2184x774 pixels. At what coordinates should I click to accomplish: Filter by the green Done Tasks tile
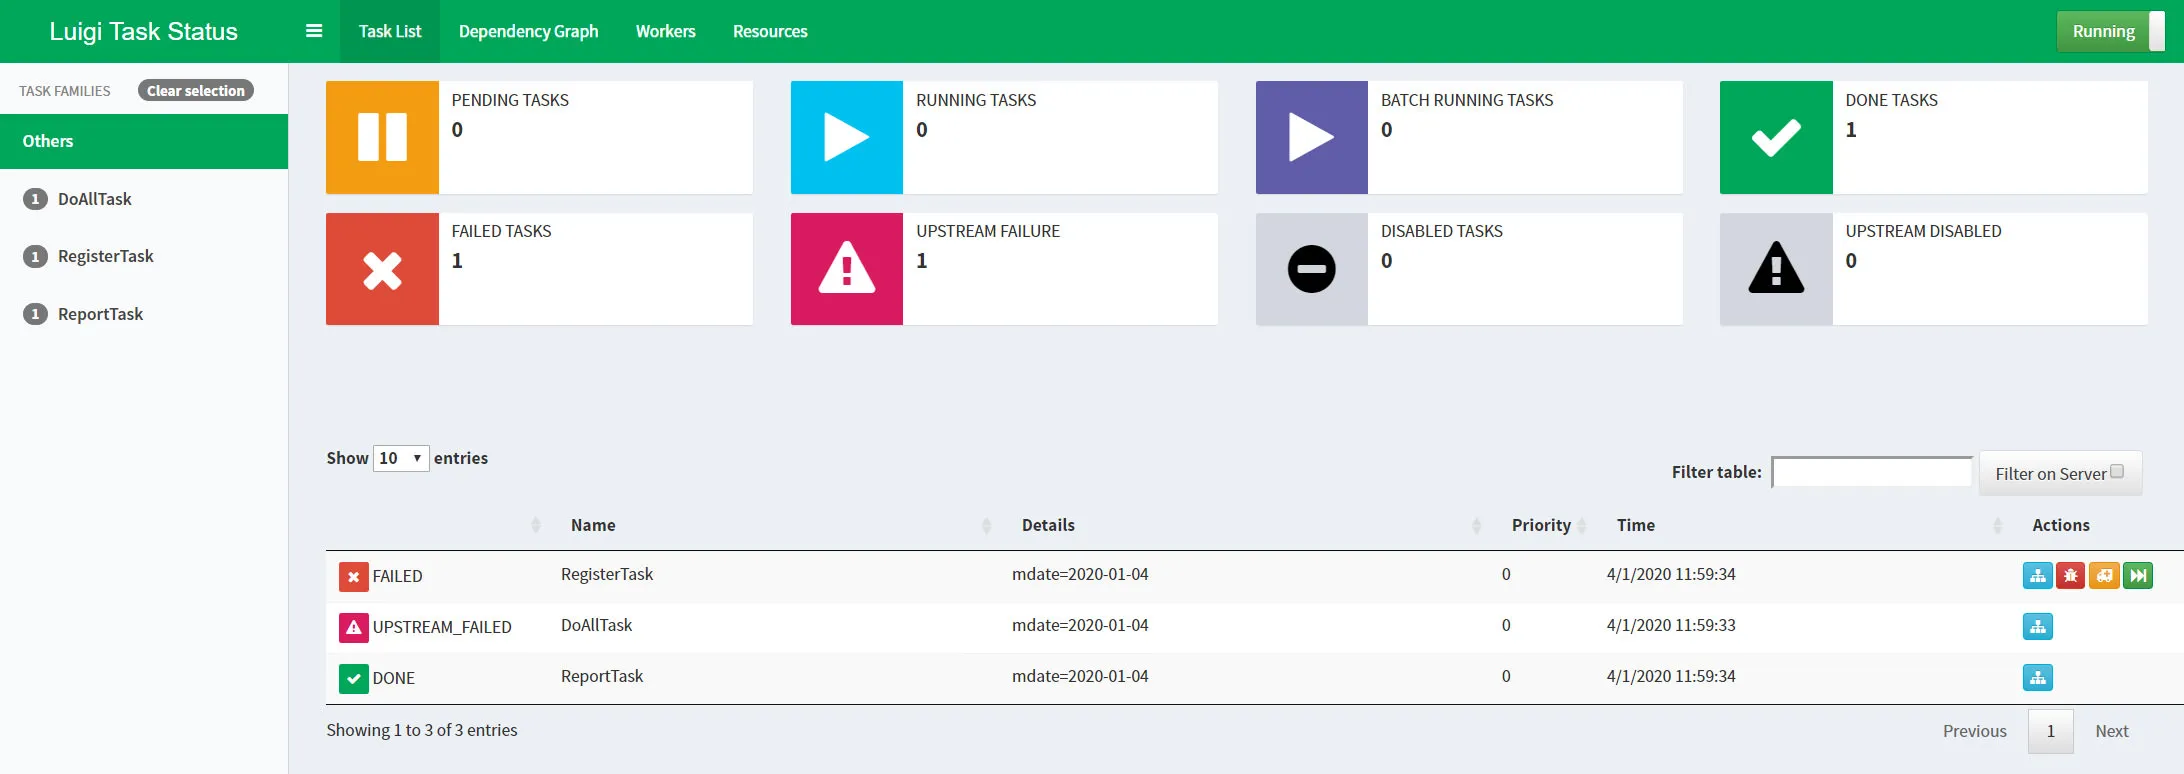[x=1775, y=138]
